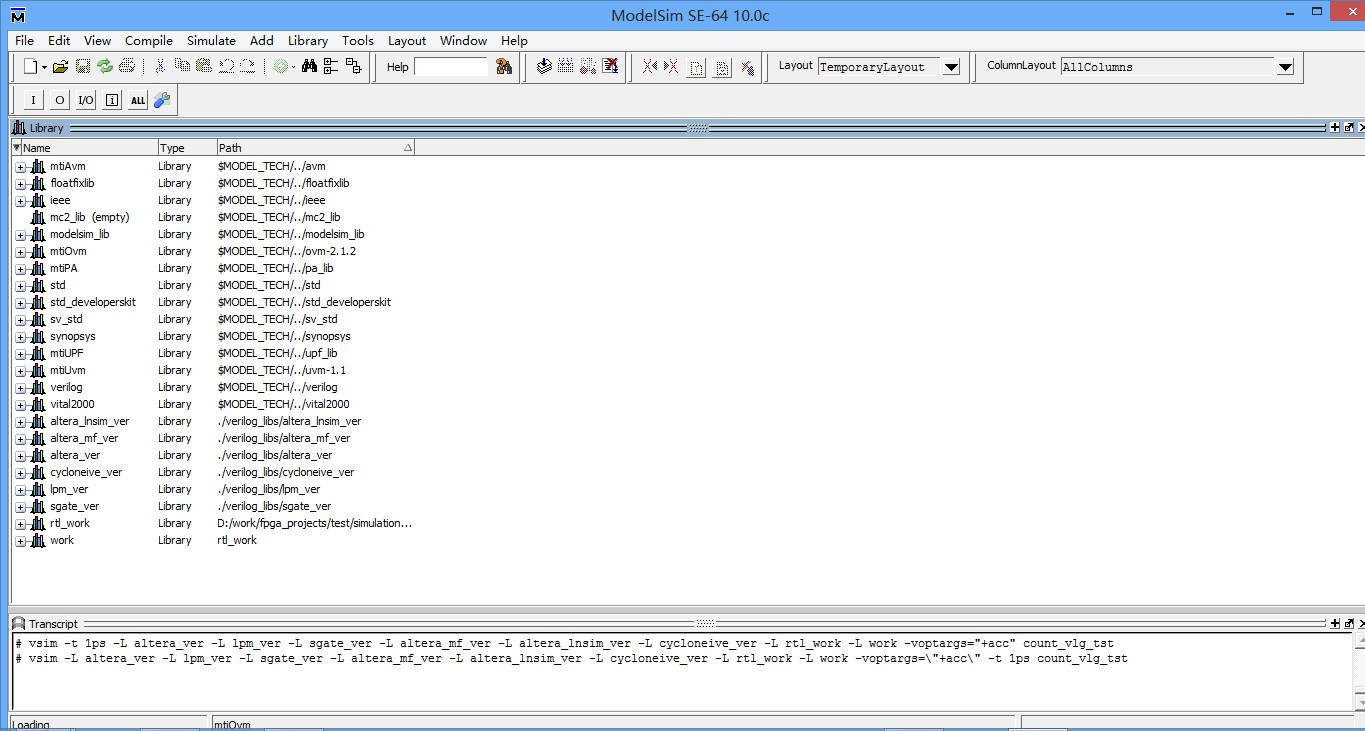Open the small arrow beside New file icon
1365x731 pixels.
click(x=45, y=67)
